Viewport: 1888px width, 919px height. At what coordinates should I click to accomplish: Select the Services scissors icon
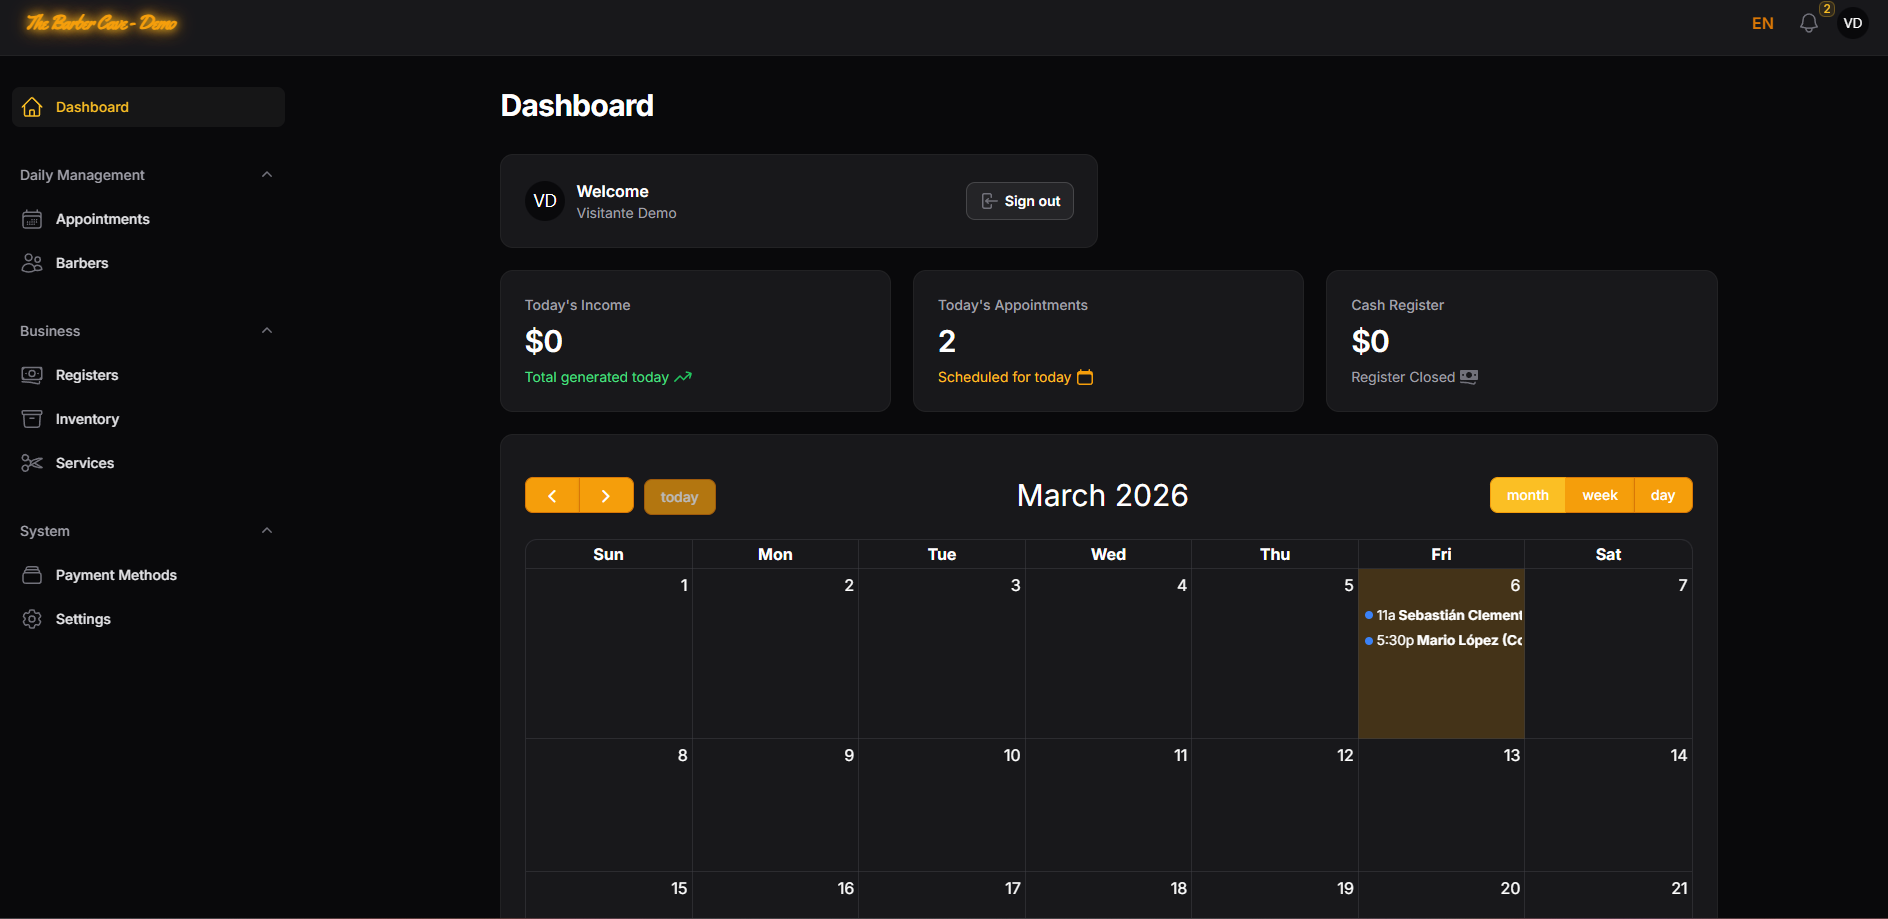[31, 463]
